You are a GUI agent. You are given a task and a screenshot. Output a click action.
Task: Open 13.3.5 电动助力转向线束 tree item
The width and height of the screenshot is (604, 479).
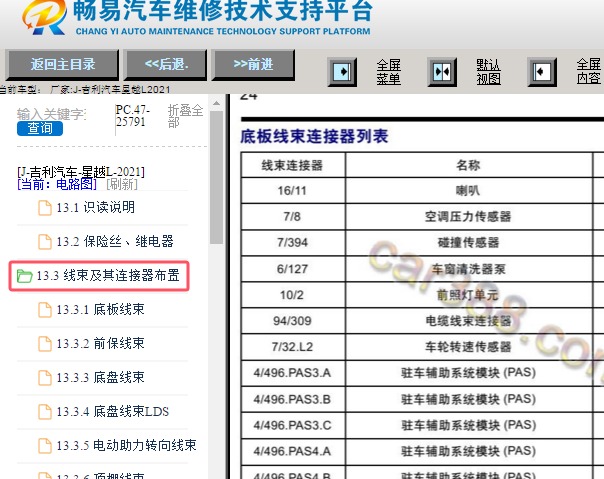point(126,445)
